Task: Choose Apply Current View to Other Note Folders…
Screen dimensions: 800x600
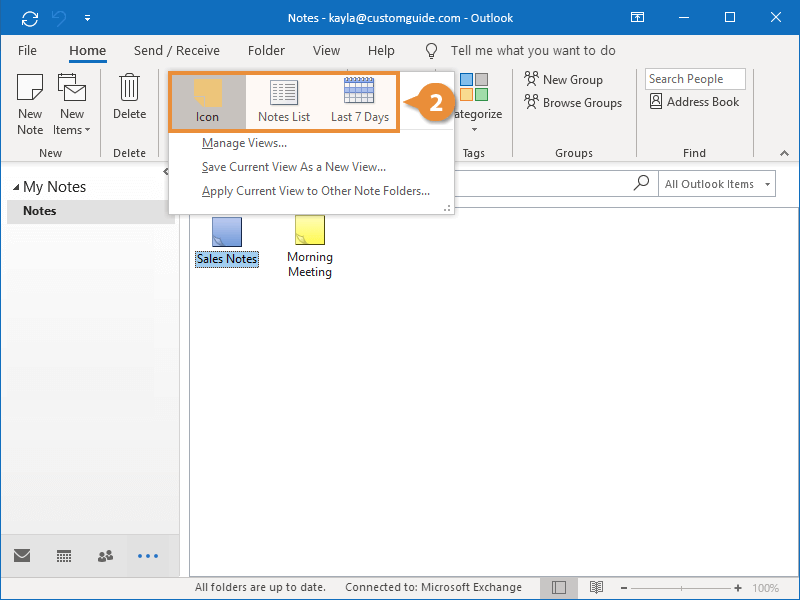Action: point(316,191)
